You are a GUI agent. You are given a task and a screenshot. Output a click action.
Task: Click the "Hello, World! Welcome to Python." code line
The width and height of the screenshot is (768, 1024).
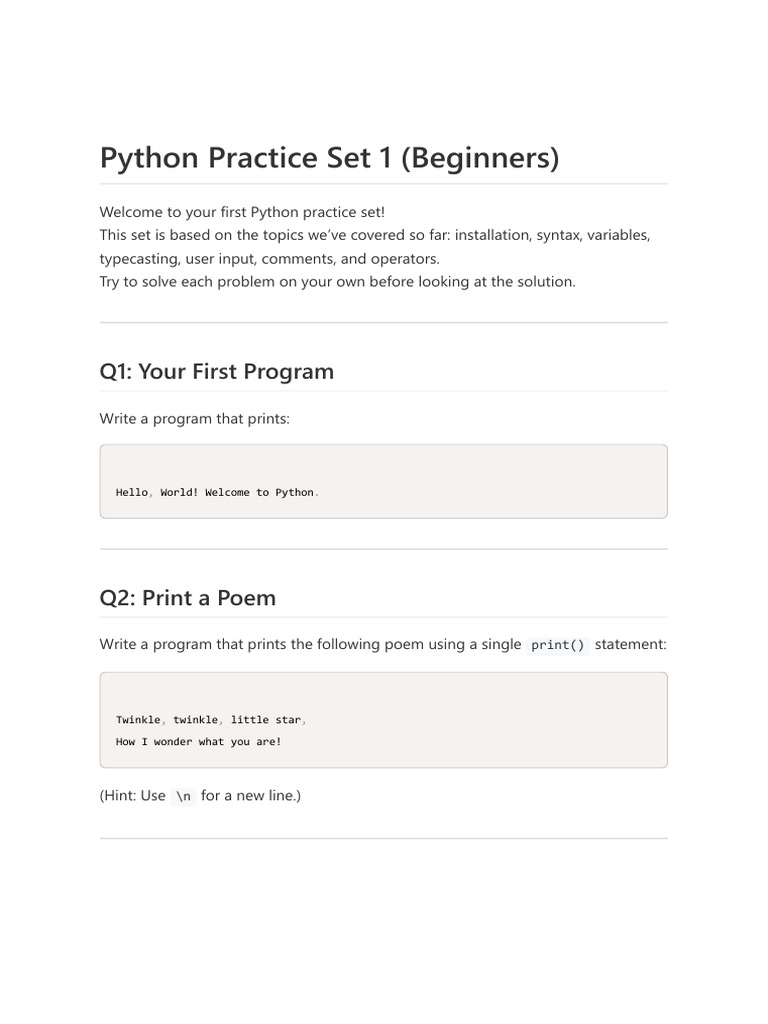[x=217, y=492]
